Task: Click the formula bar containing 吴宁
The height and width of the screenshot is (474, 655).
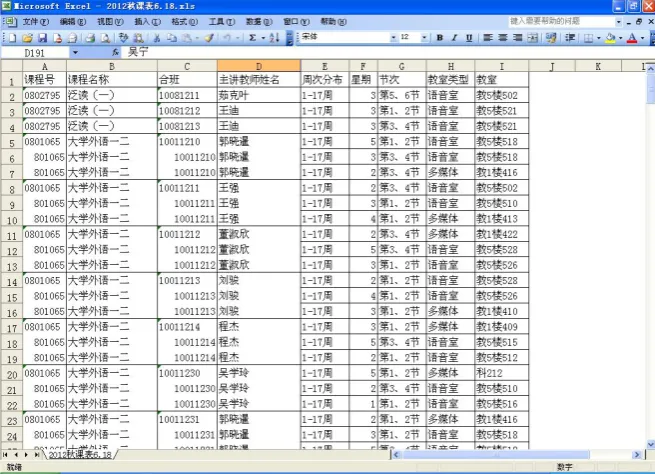Action: [x=386, y=53]
